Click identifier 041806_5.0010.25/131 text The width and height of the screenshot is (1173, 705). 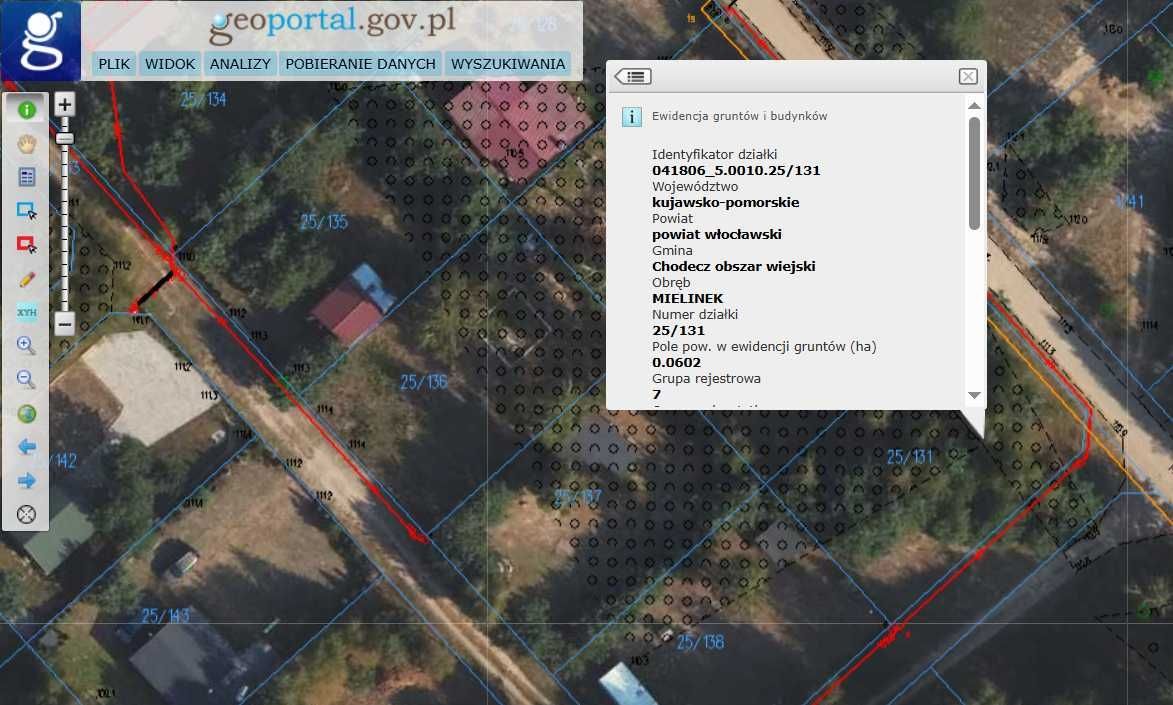point(736,170)
